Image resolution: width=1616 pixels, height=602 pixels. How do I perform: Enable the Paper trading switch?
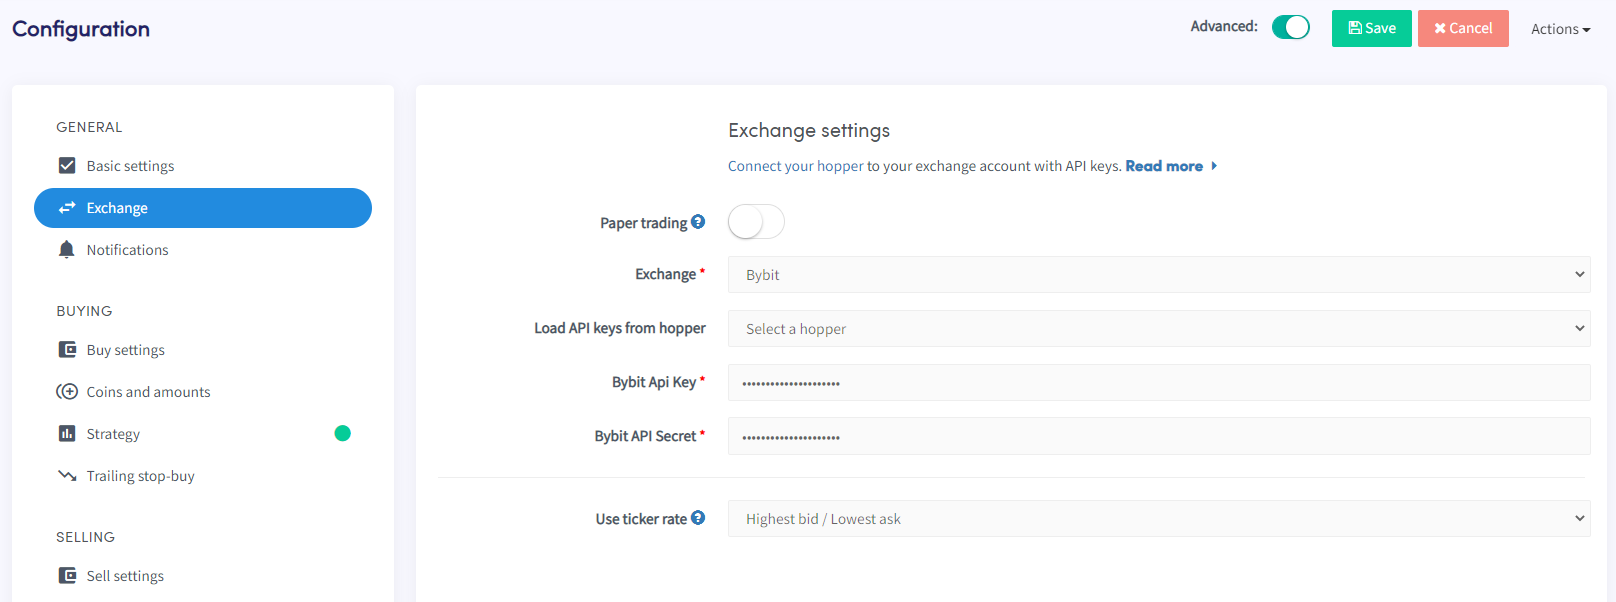coord(756,222)
